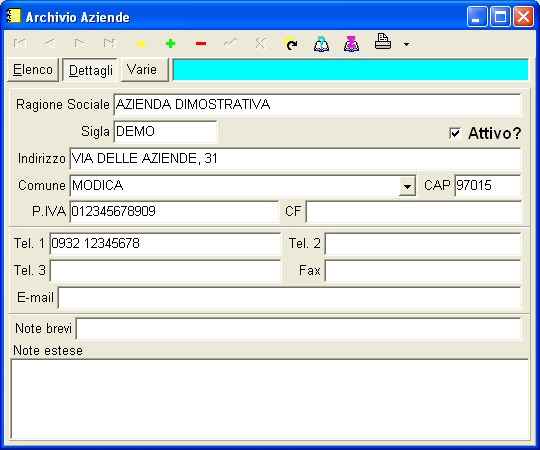Toggle the Attivo? checkbox
Viewport: 540px width, 450px height.
coord(455,133)
